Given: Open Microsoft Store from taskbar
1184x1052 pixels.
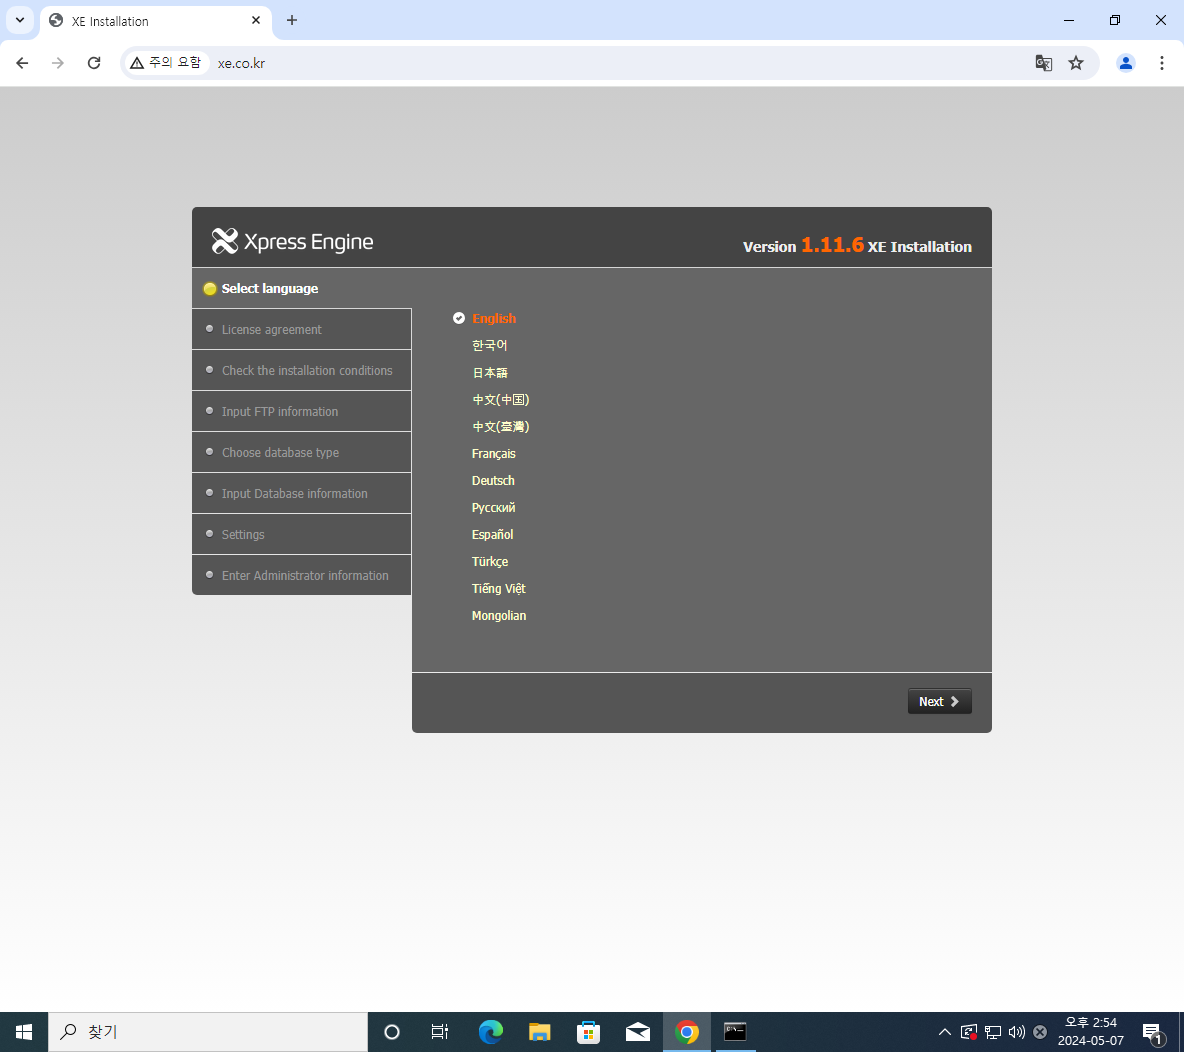Looking at the screenshot, I should pyautogui.click(x=588, y=1032).
